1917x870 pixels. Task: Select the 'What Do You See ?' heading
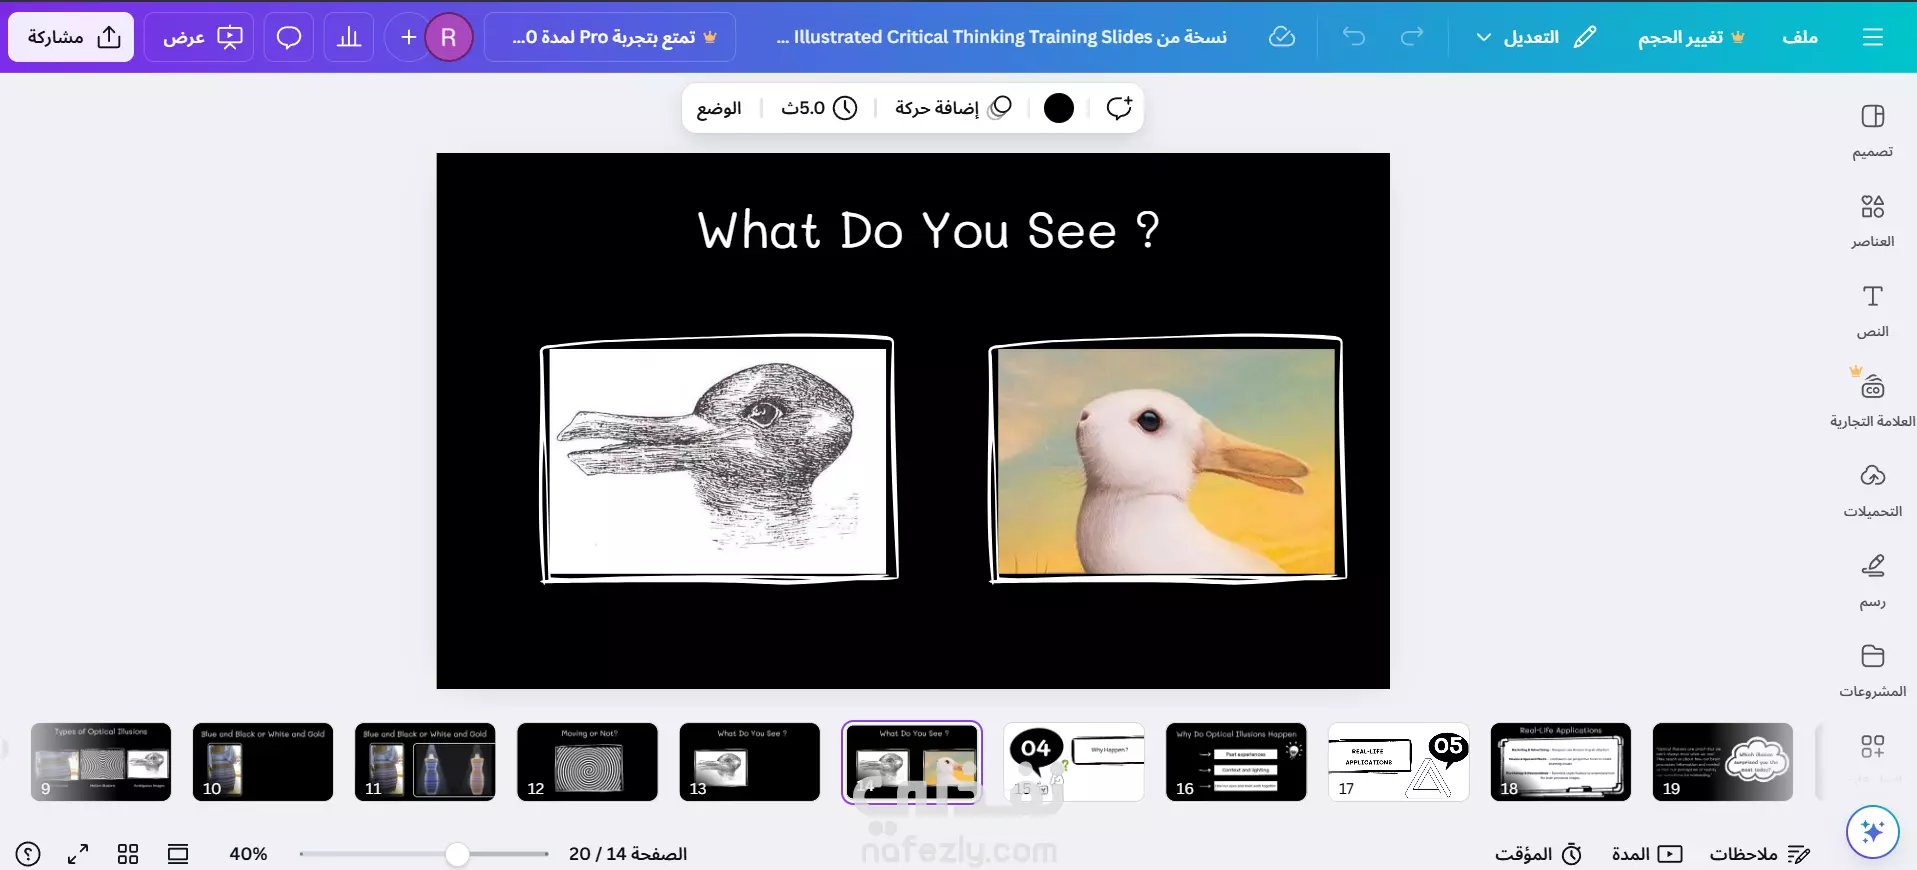[928, 231]
